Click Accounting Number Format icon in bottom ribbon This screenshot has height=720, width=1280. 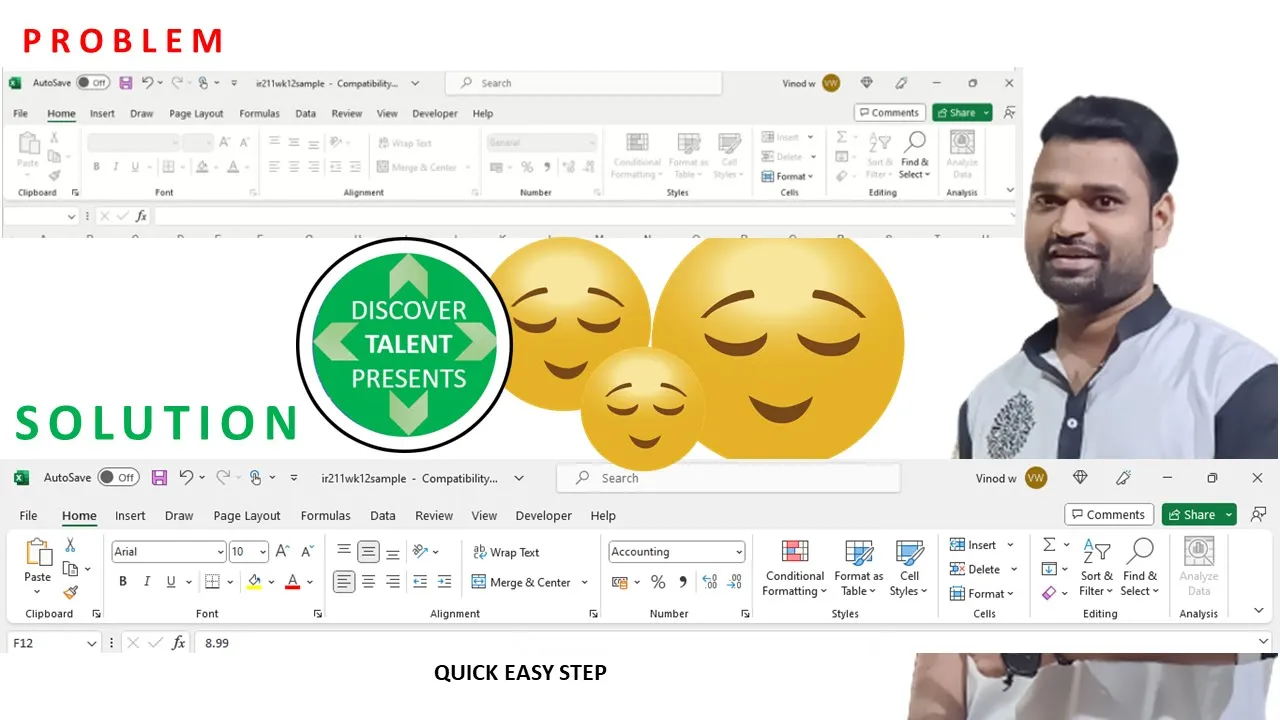(x=620, y=582)
